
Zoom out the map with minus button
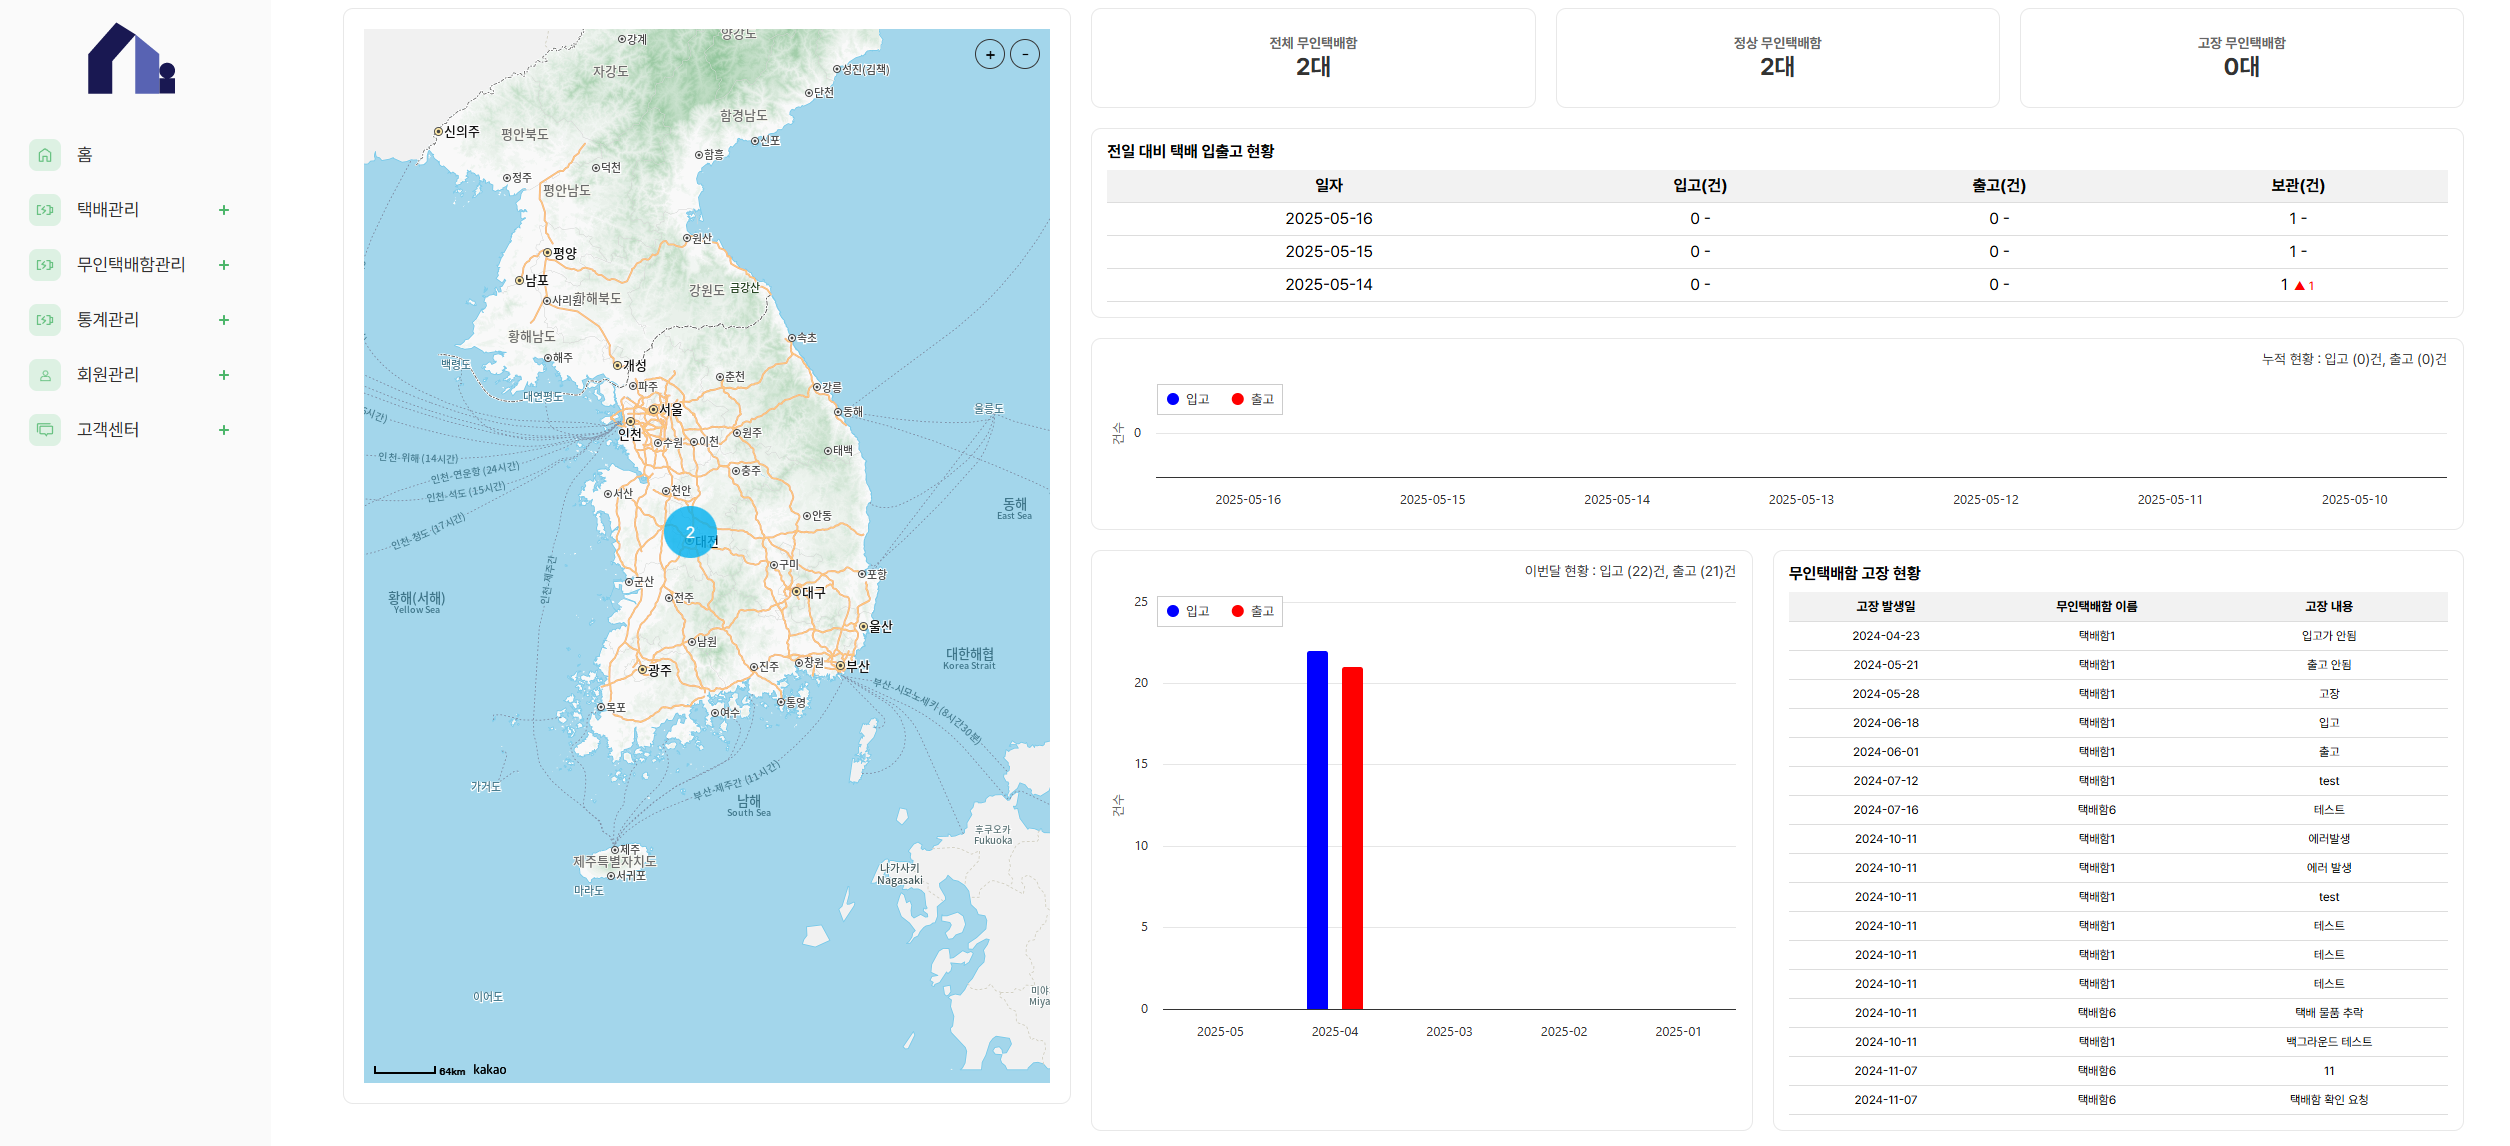point(1025,54)
